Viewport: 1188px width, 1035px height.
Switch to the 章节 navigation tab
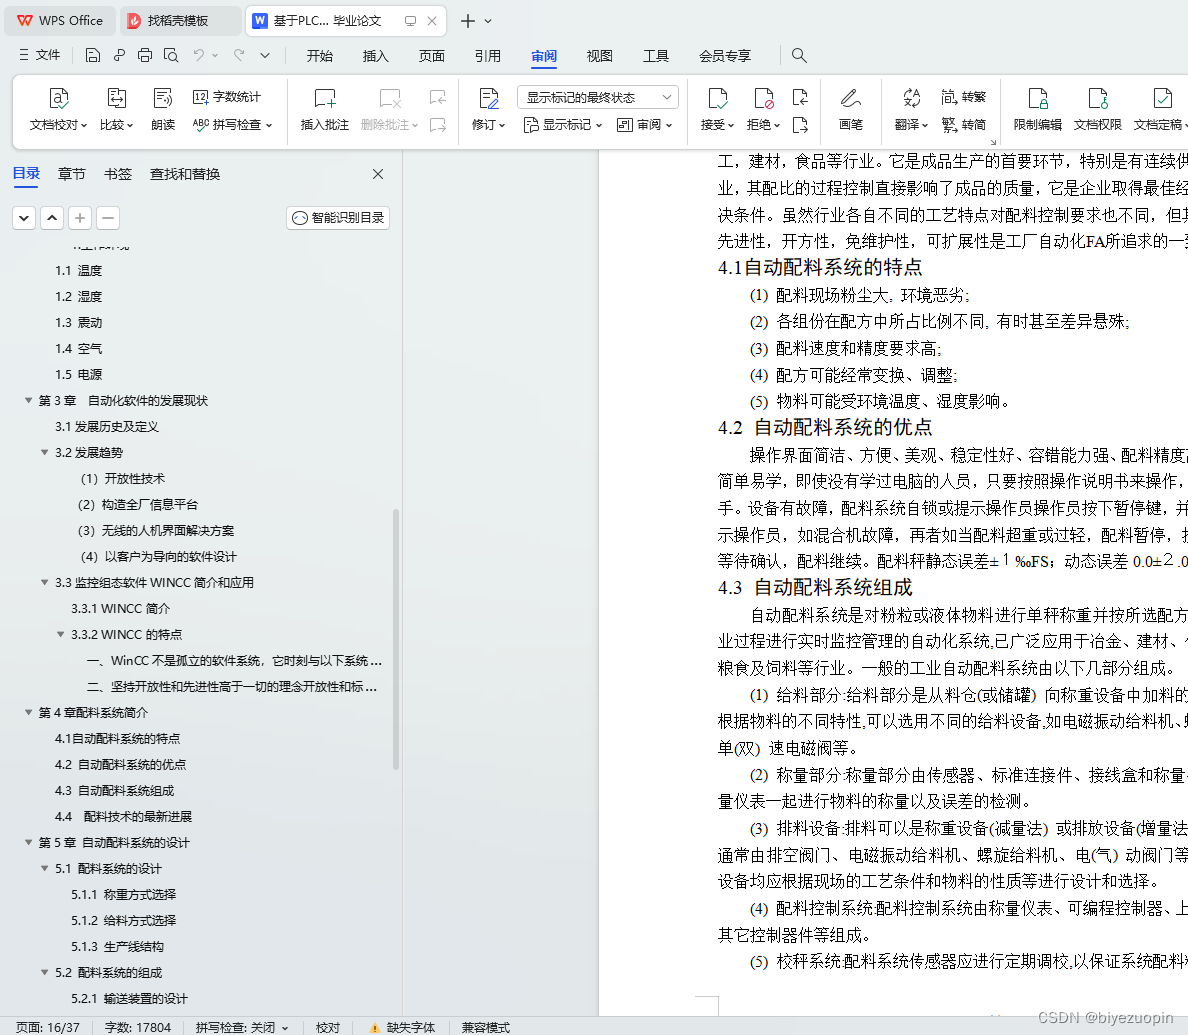(x=71, y=174)
